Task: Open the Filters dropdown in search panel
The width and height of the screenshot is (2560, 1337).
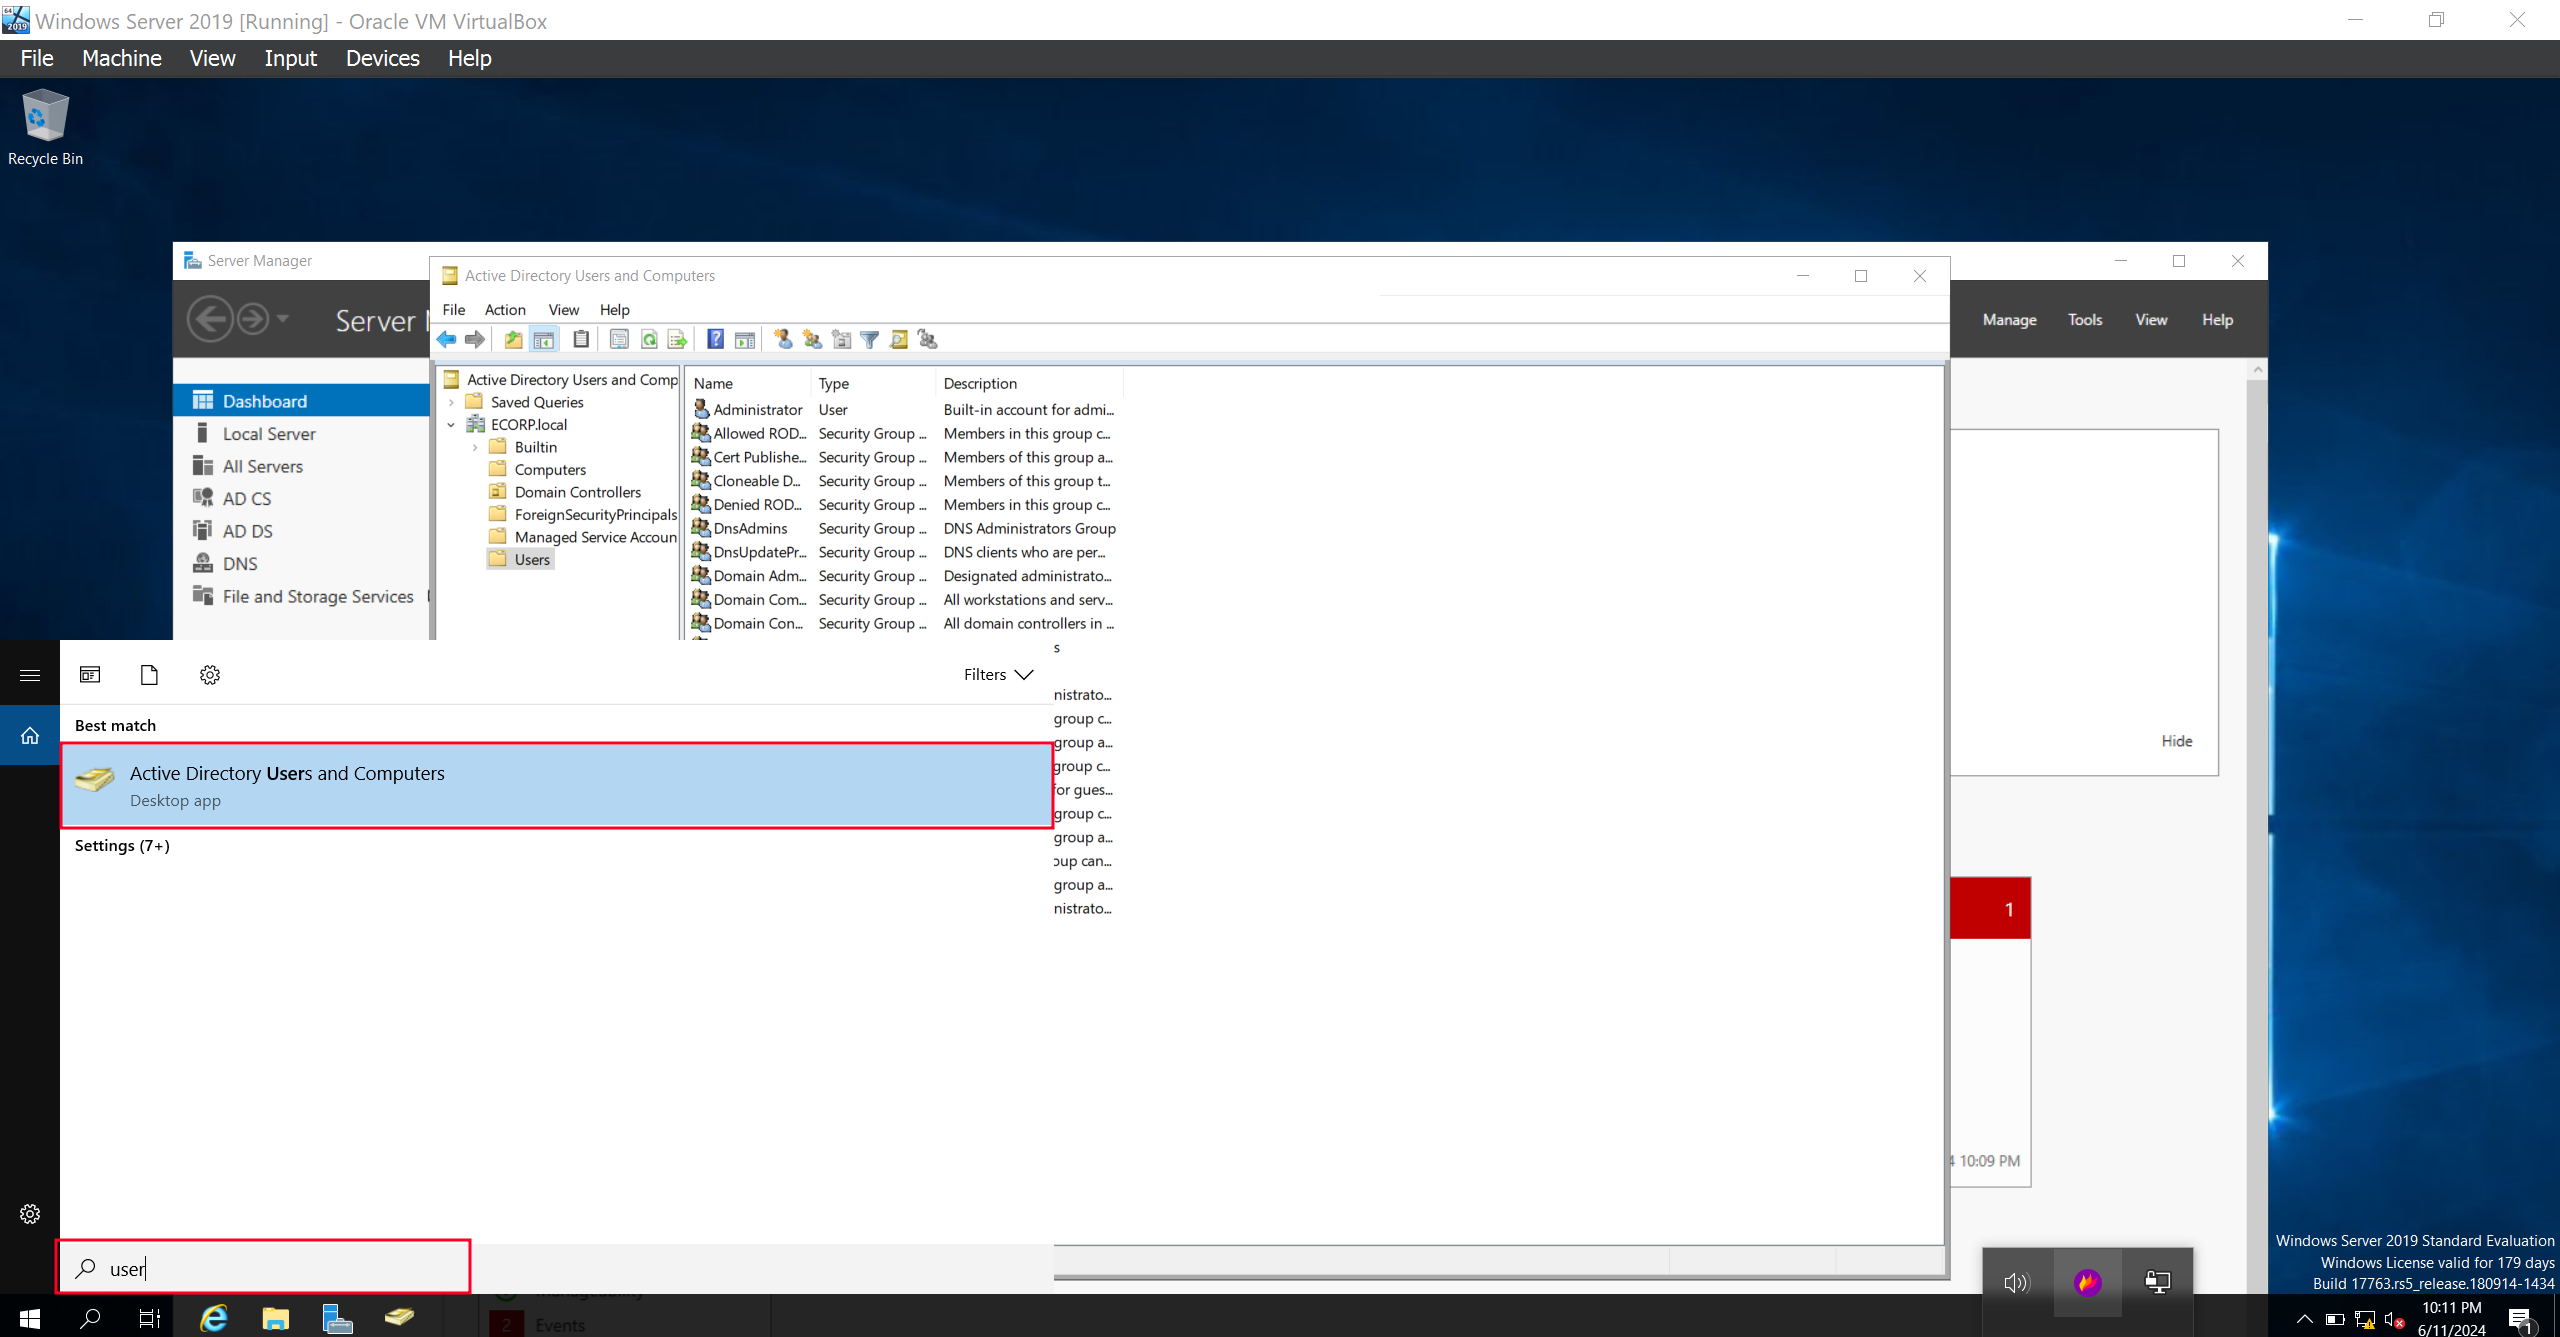Action: (x=998, y=675)
